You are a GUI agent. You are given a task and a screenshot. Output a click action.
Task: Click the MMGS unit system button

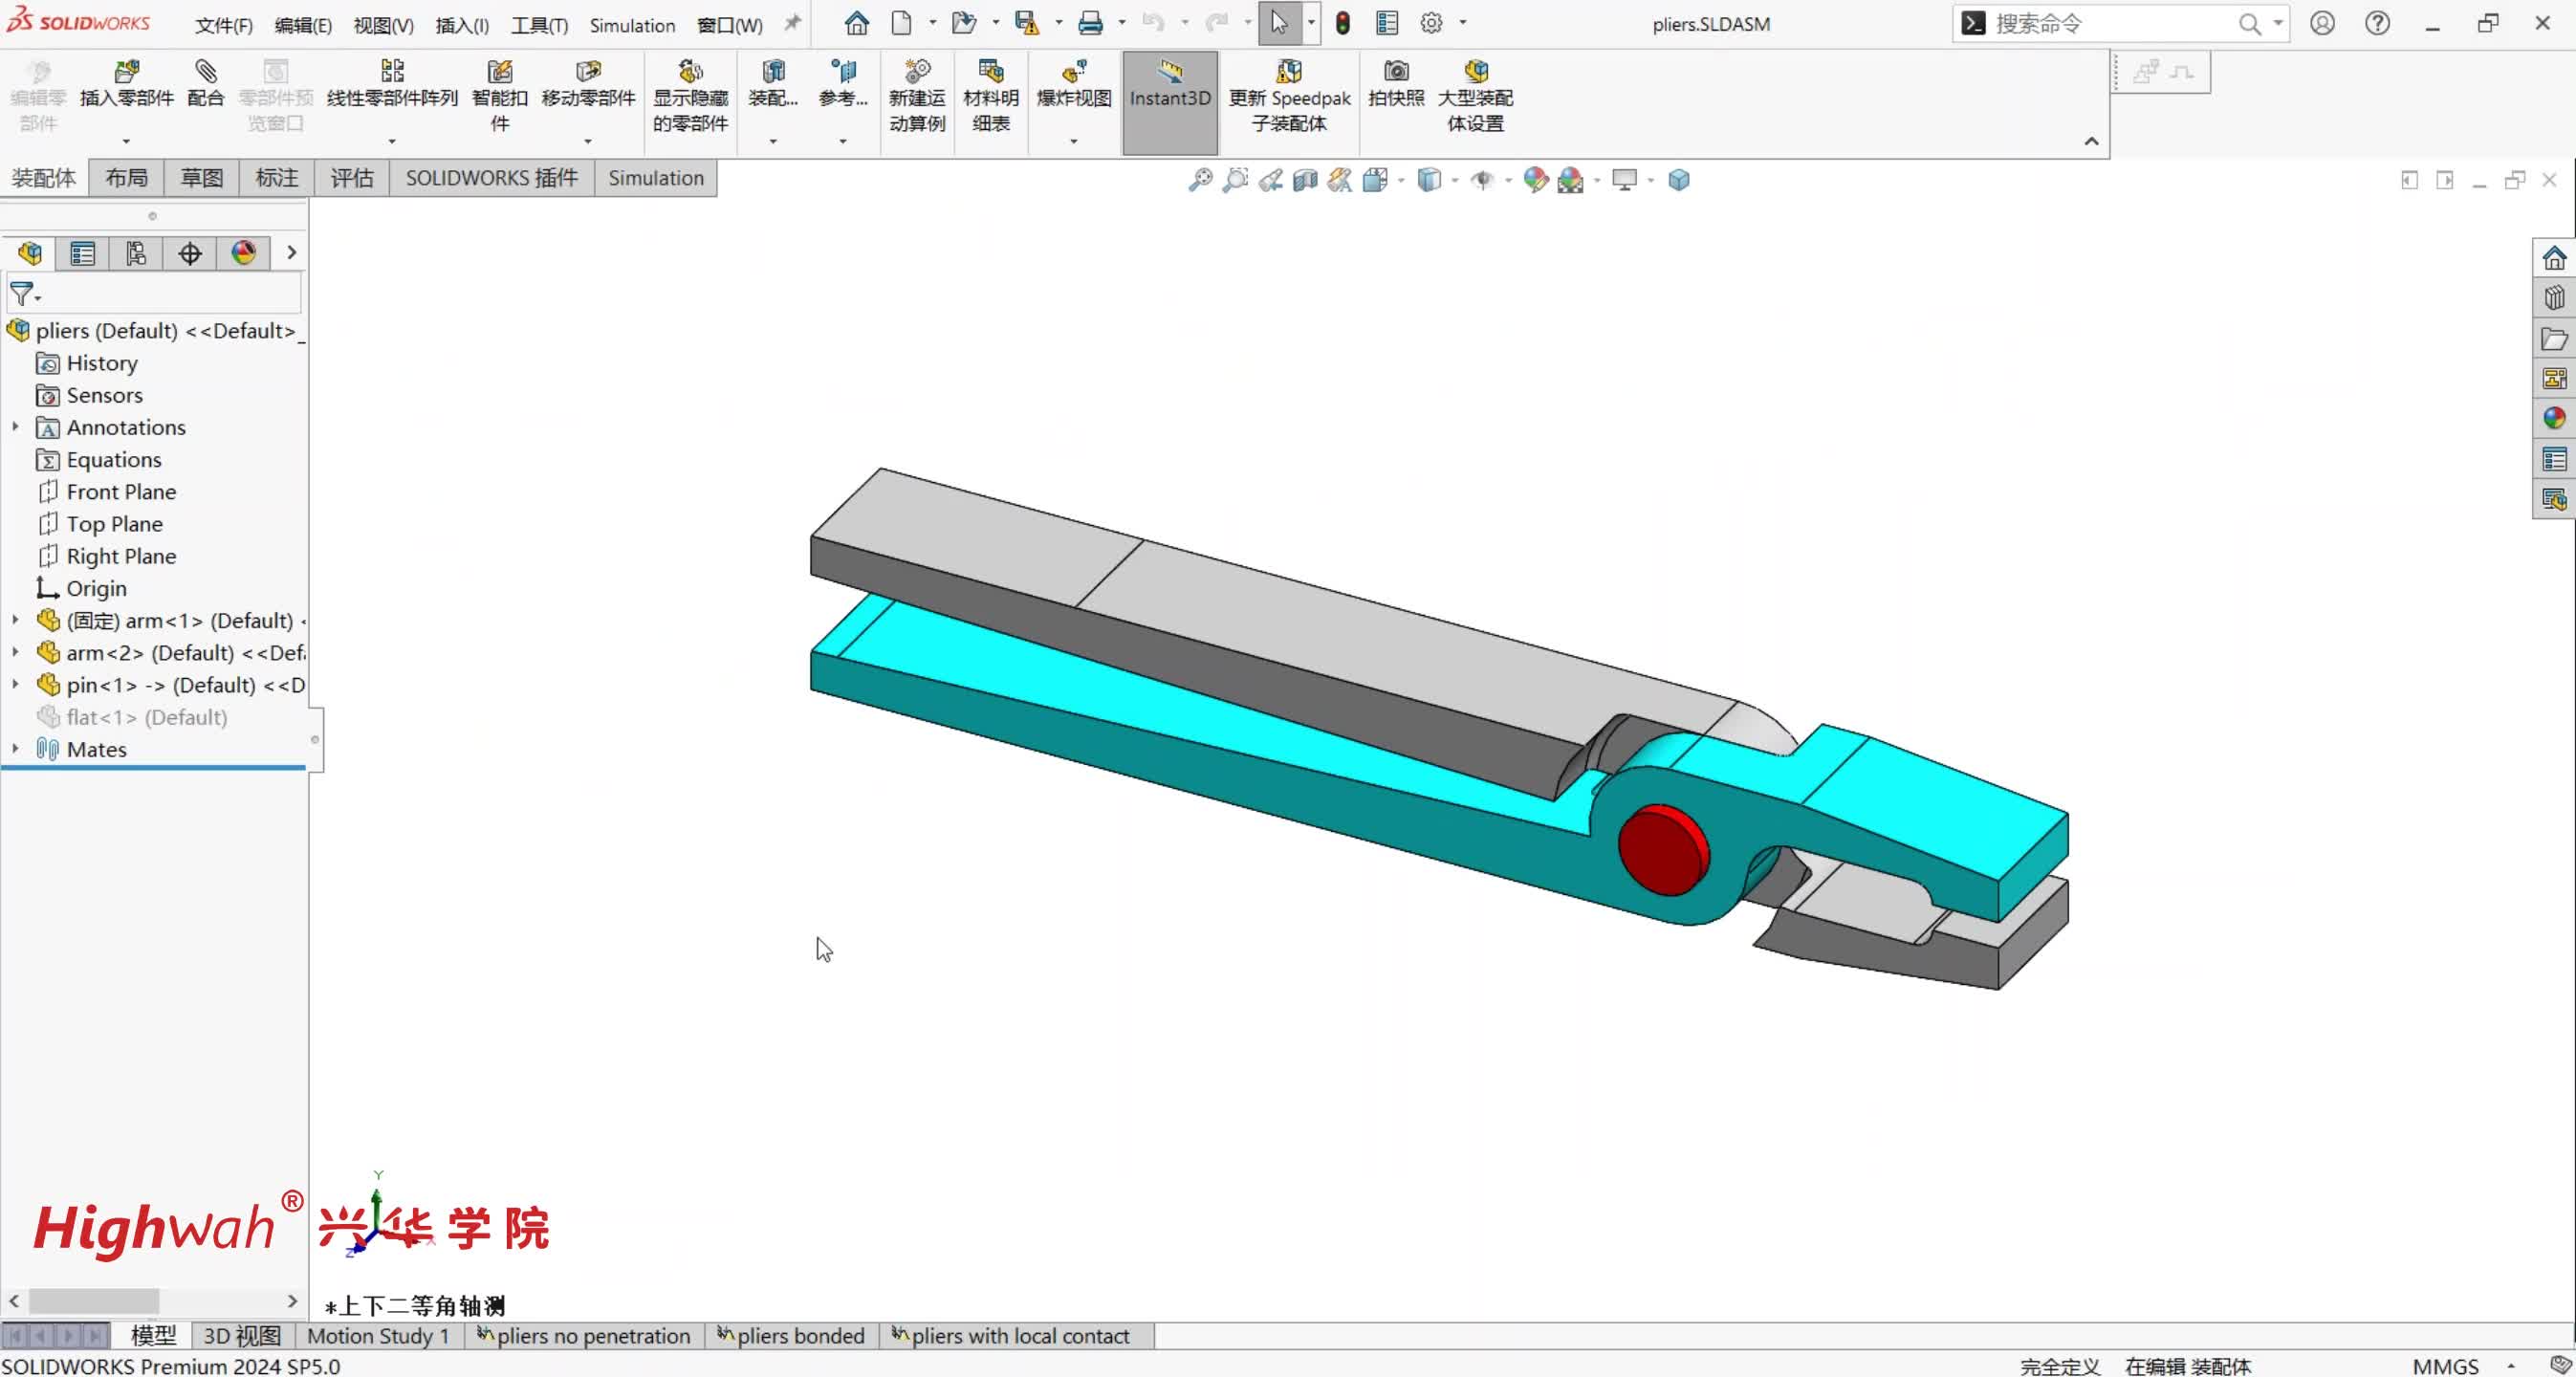coord(2444,1365)
